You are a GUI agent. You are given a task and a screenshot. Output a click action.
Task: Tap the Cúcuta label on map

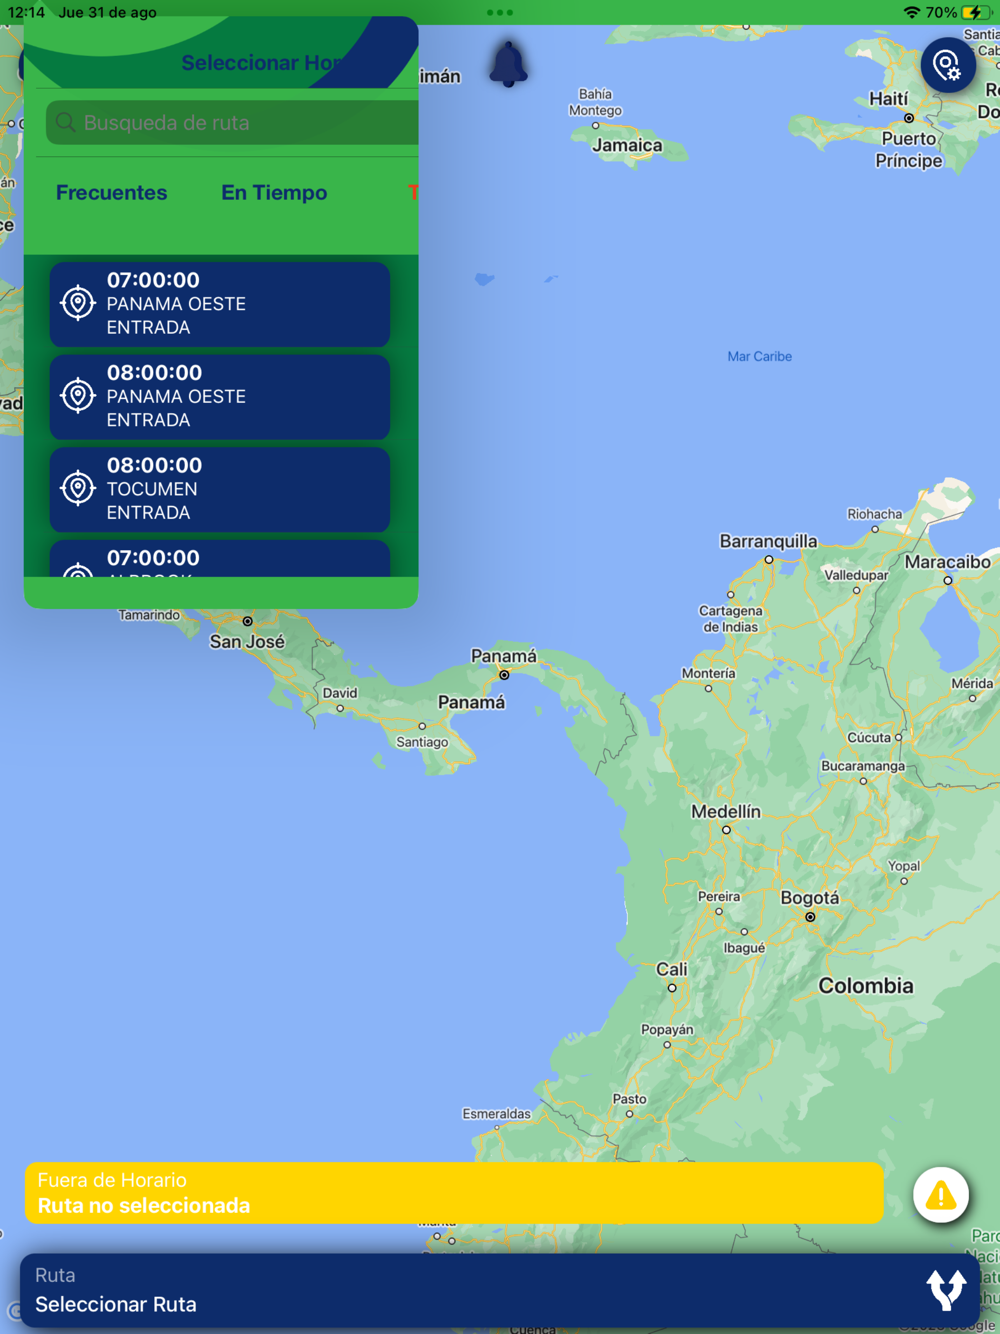[x=869, y=737]
